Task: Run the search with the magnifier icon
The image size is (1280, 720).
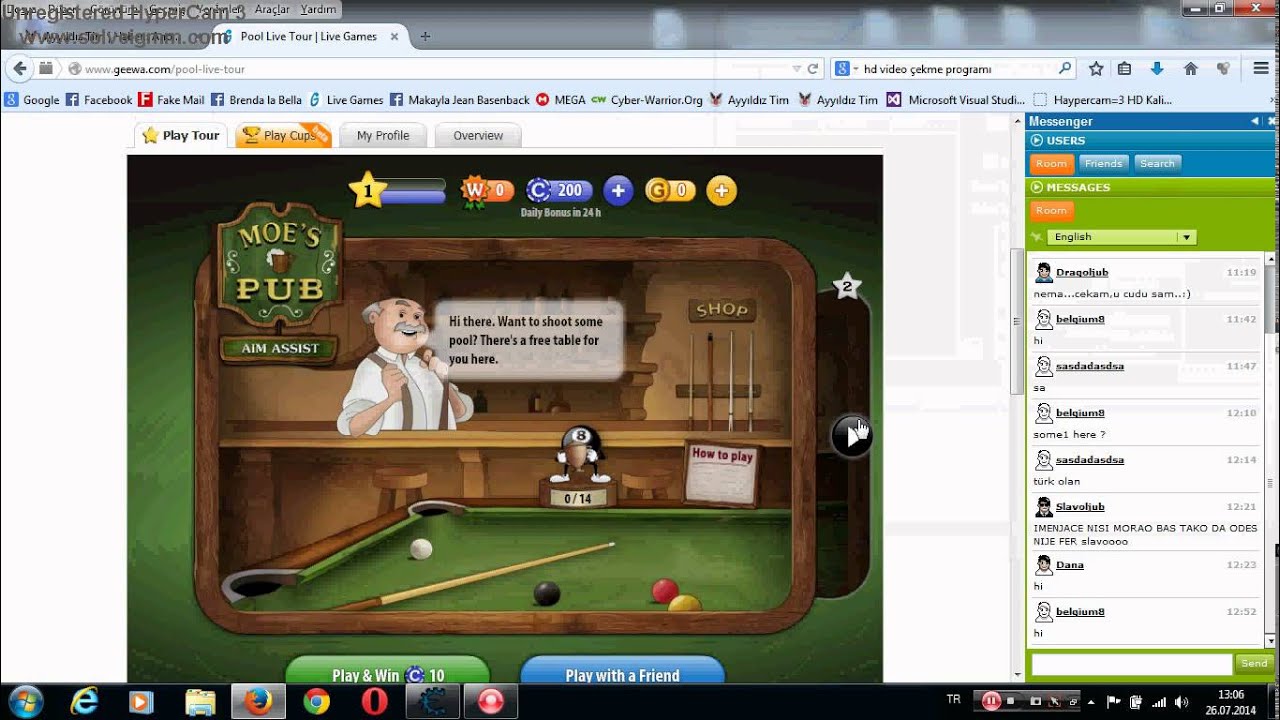Action: click(1065, 69)
